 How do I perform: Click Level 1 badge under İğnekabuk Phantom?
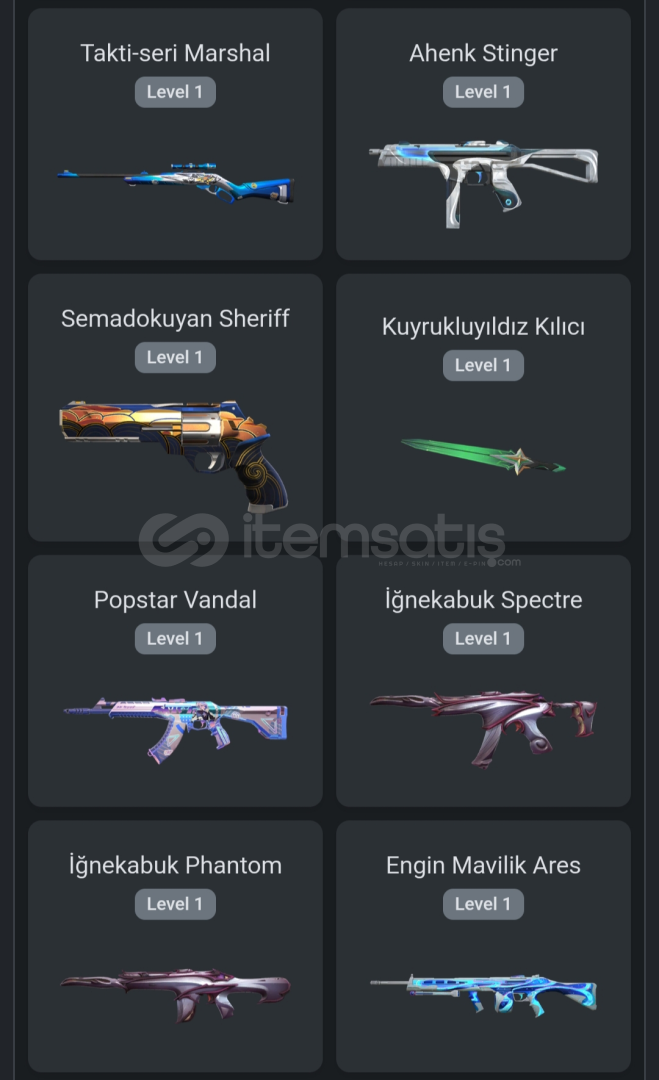(175, 904)
